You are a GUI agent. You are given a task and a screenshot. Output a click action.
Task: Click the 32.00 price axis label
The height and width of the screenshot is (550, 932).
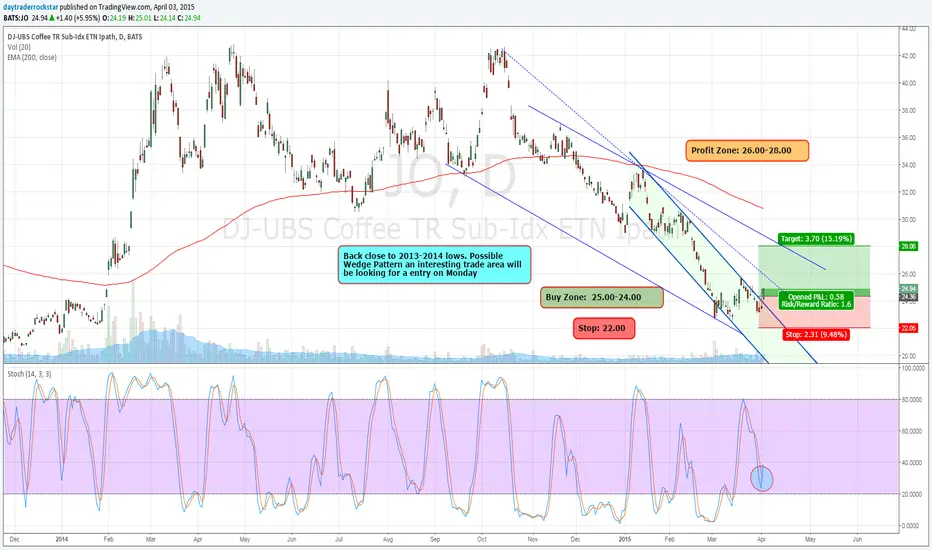(x=908, y=193)
